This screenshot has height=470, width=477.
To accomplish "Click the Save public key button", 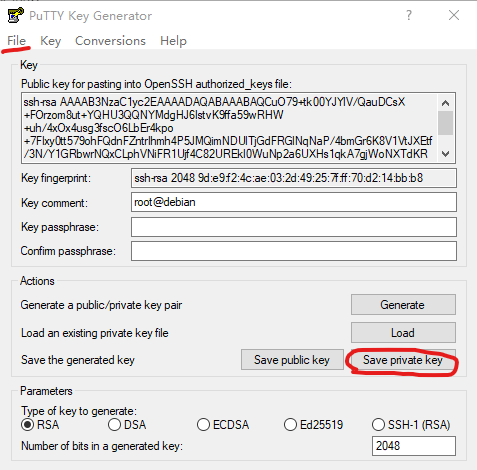I will point(292,360).
